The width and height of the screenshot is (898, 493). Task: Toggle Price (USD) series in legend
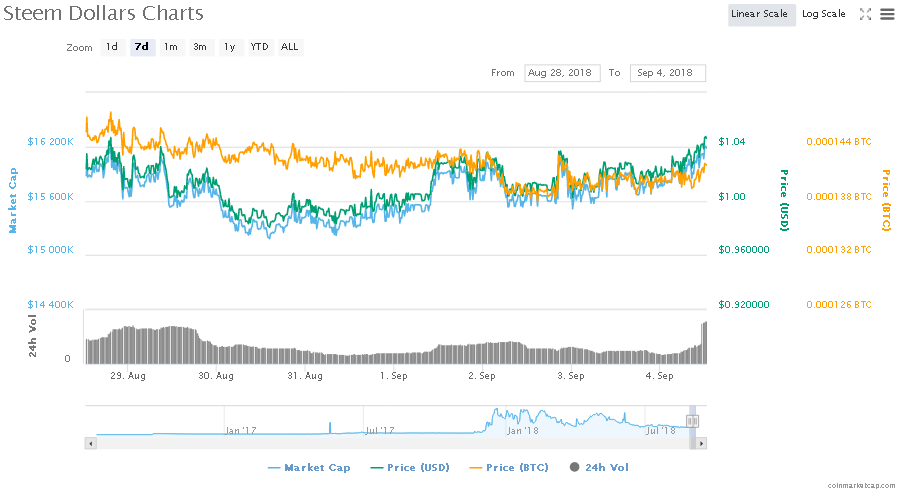click(410, 468)
